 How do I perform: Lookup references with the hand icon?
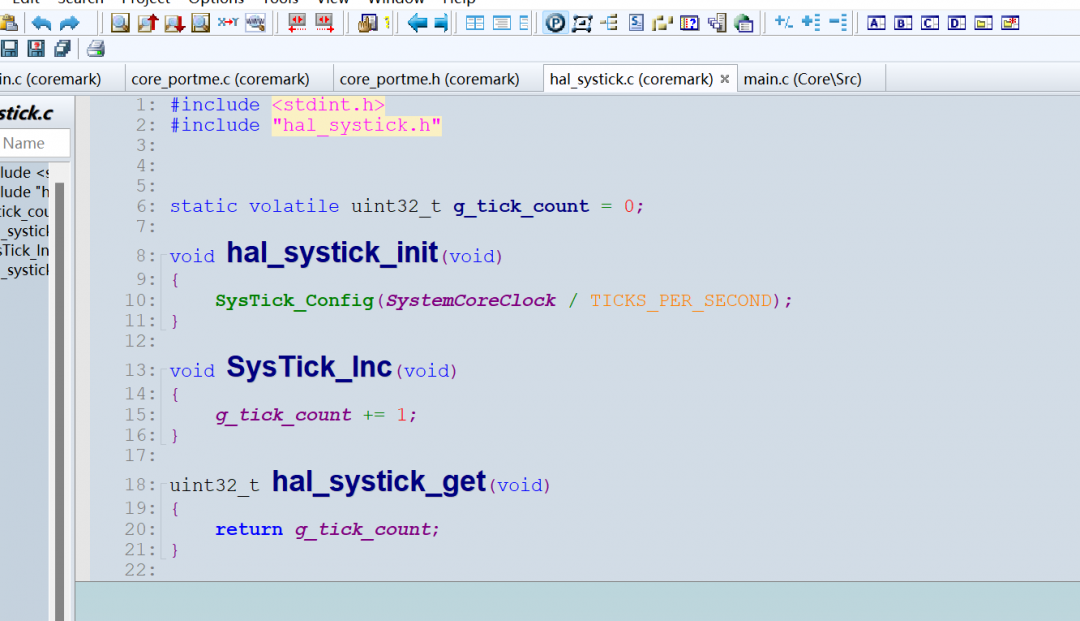tap(368, 23)
